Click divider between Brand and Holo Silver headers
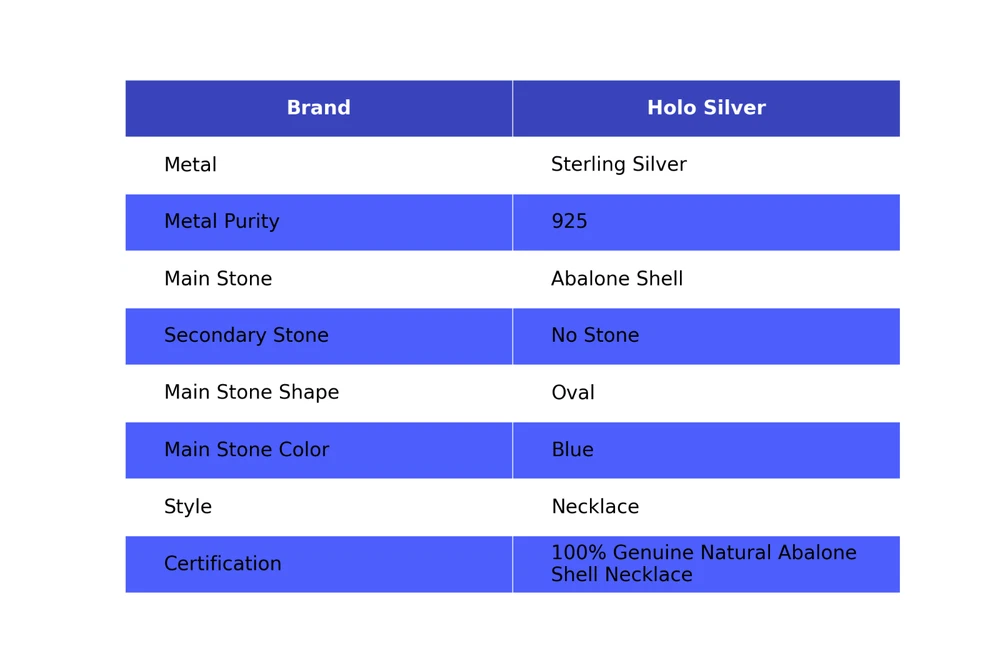The image size is (1000, 666). [x=512, y=108]
